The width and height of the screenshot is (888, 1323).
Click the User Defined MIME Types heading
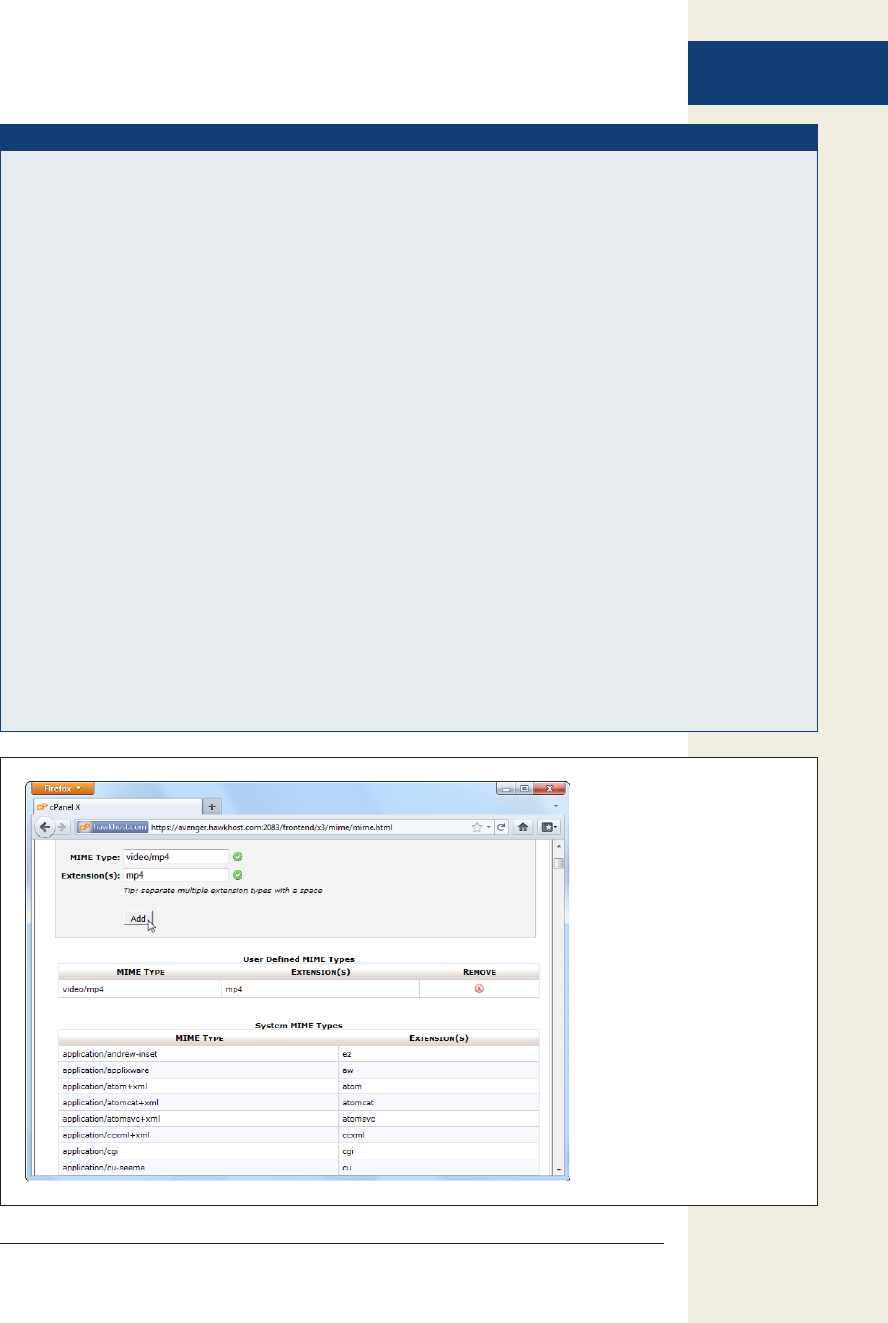pyautogui.click(x=299, y=959)
